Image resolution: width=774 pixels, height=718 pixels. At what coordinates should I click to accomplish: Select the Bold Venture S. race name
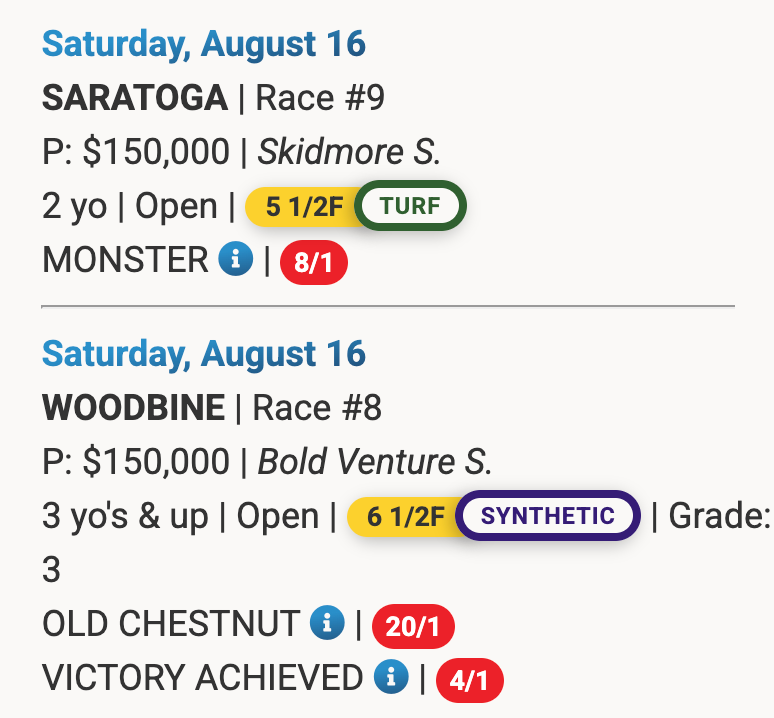(375, 462)
